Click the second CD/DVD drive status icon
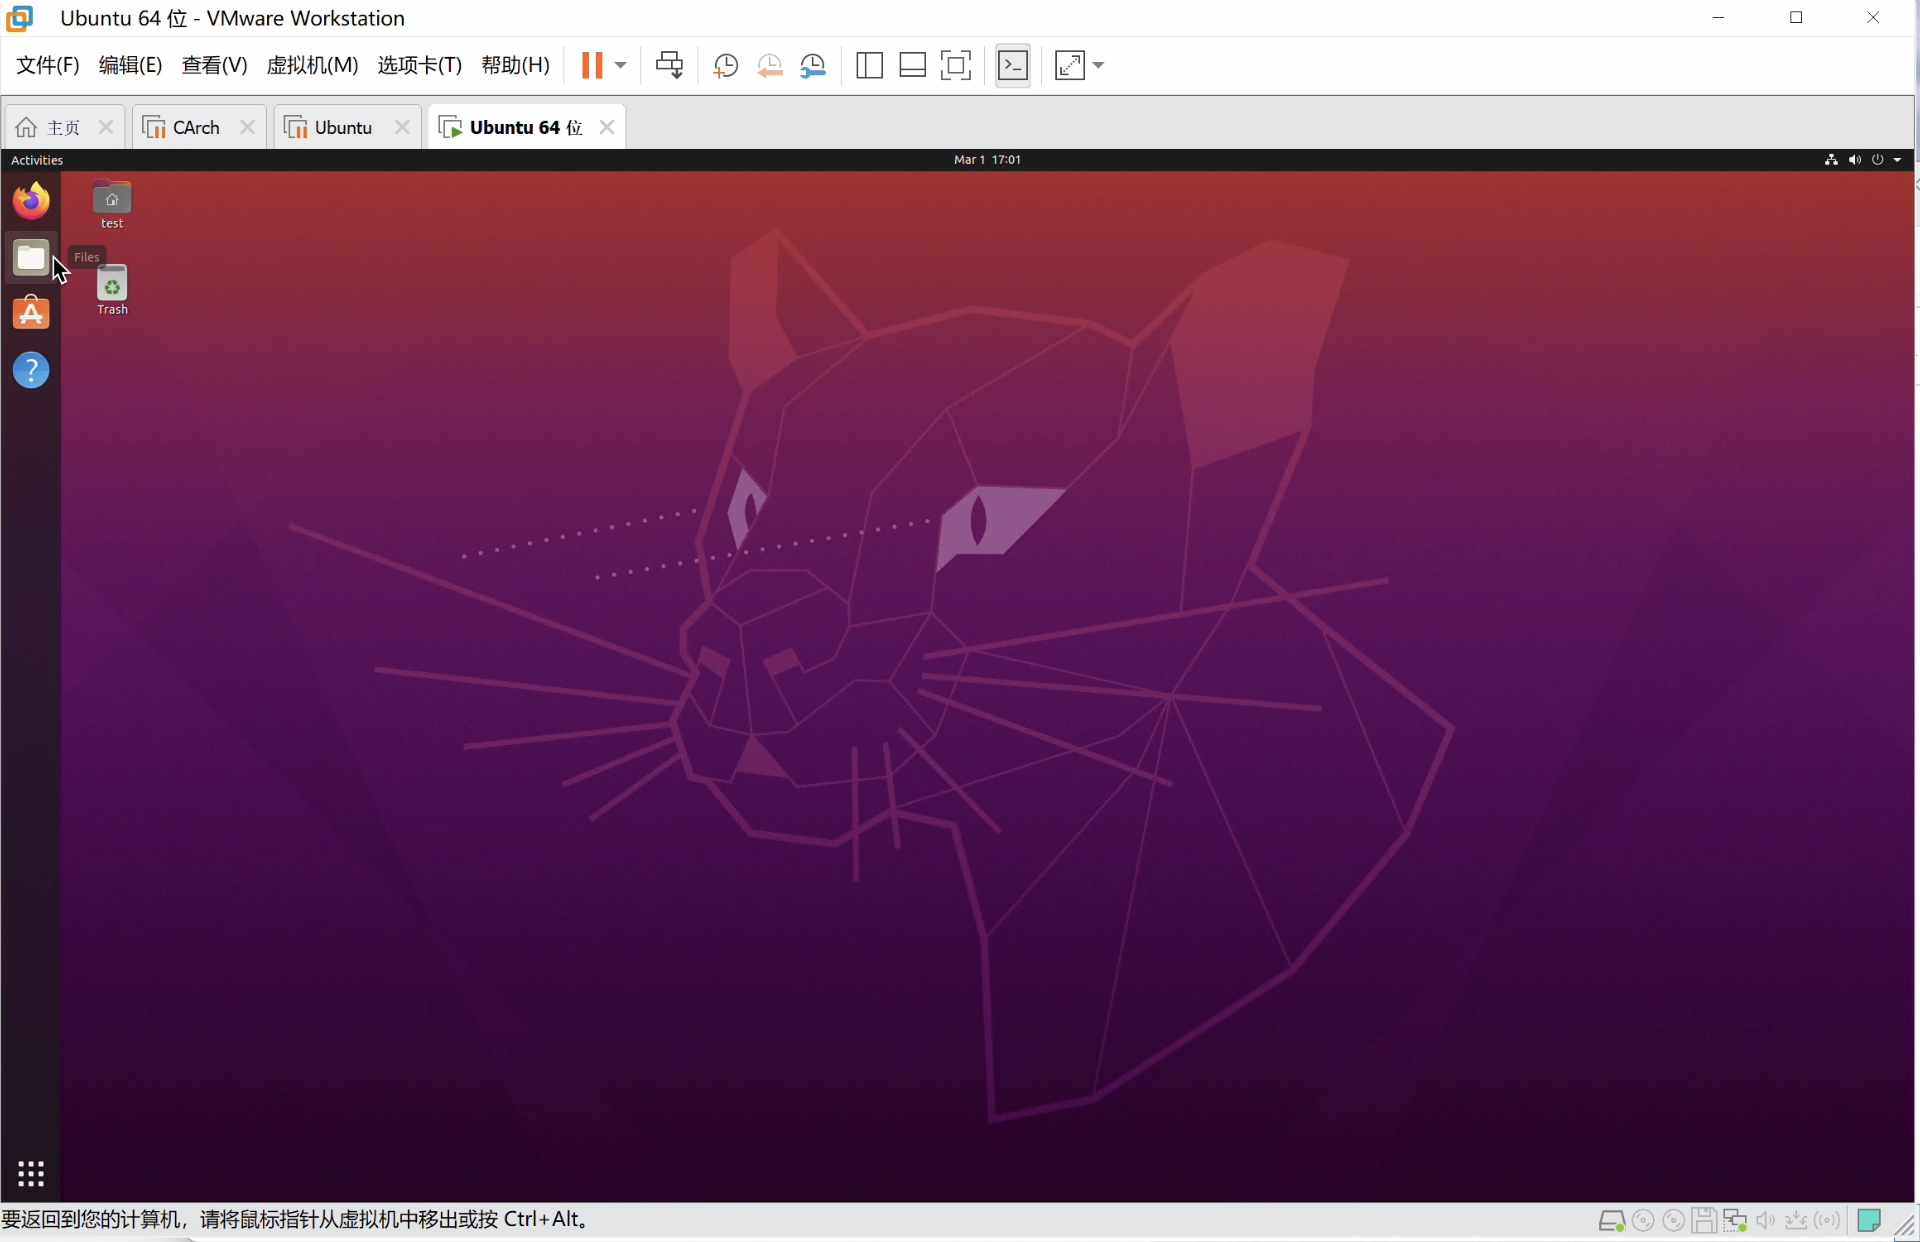The image size is (1920, 1242). tap(1673, 1221)
